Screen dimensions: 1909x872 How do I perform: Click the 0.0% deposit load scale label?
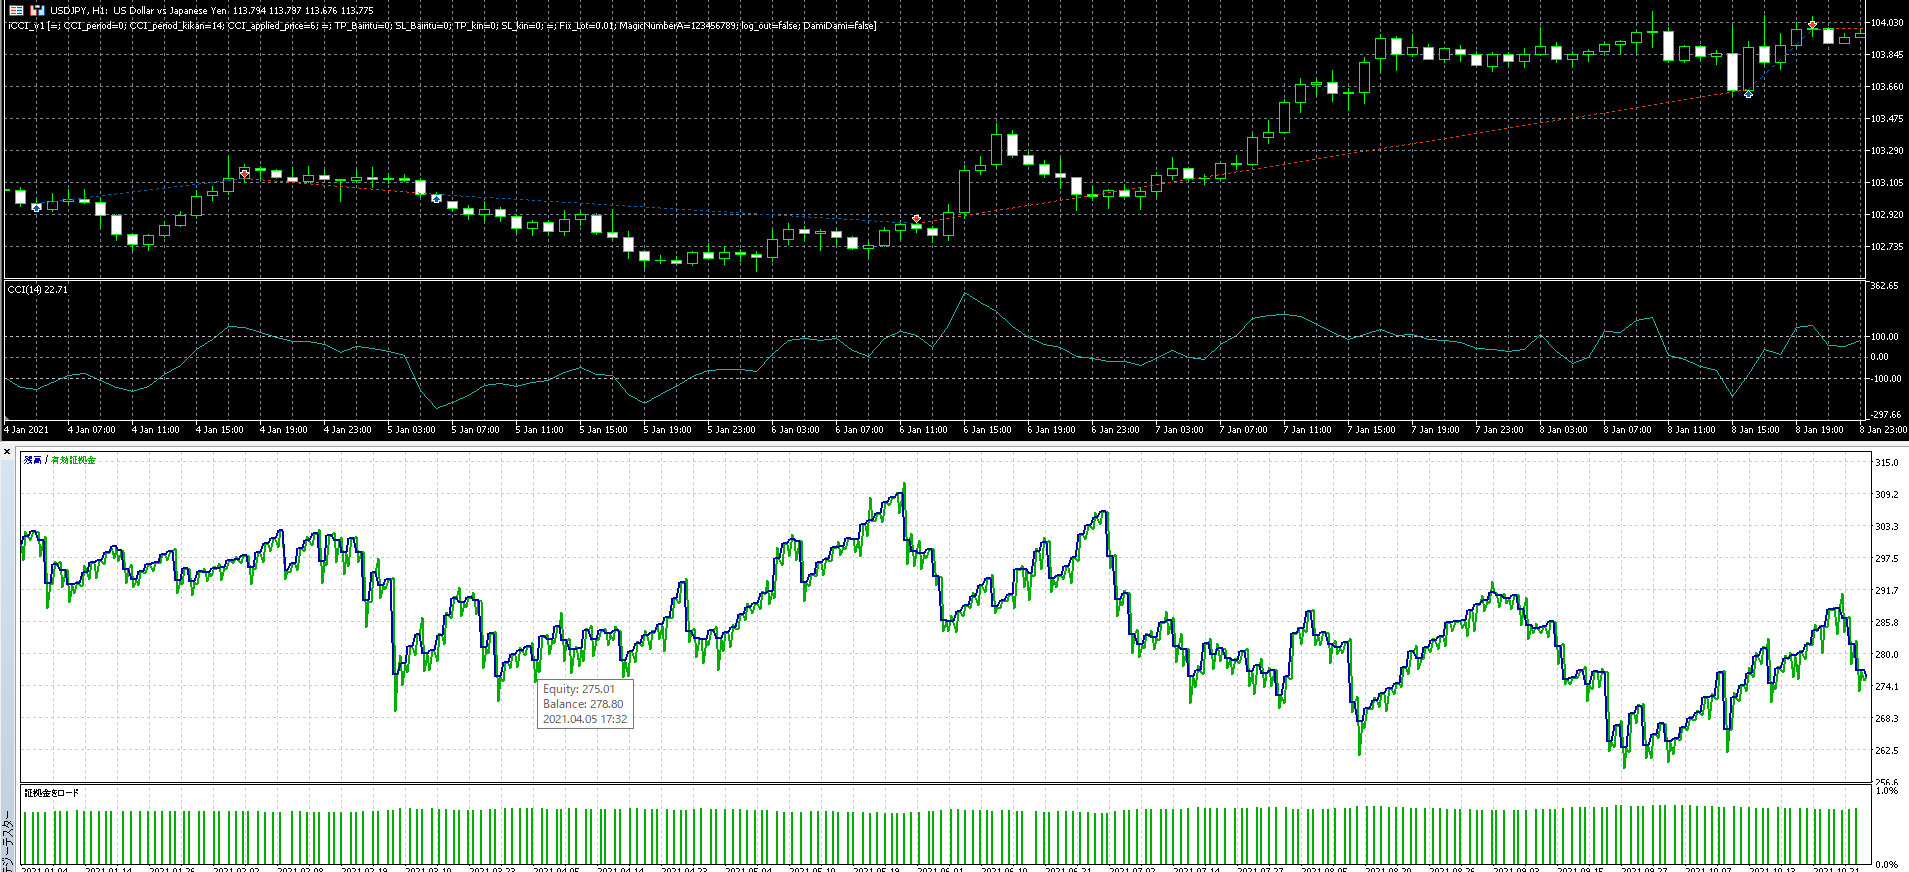(x=1886, y=865)
